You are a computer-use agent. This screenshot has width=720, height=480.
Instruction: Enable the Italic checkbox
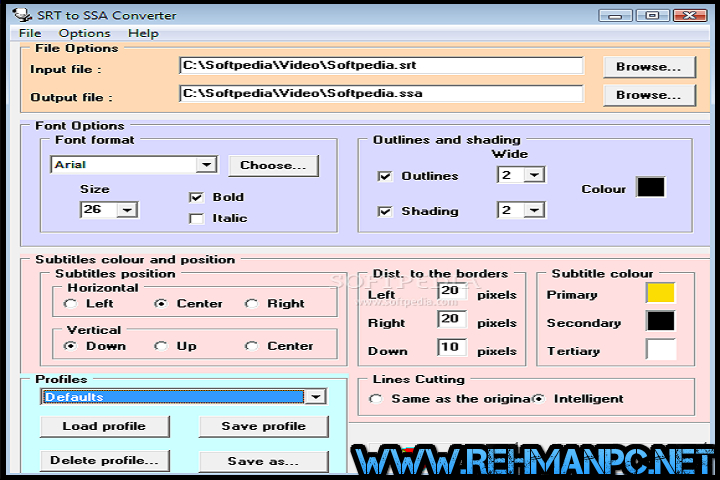(x=196, y=218)
